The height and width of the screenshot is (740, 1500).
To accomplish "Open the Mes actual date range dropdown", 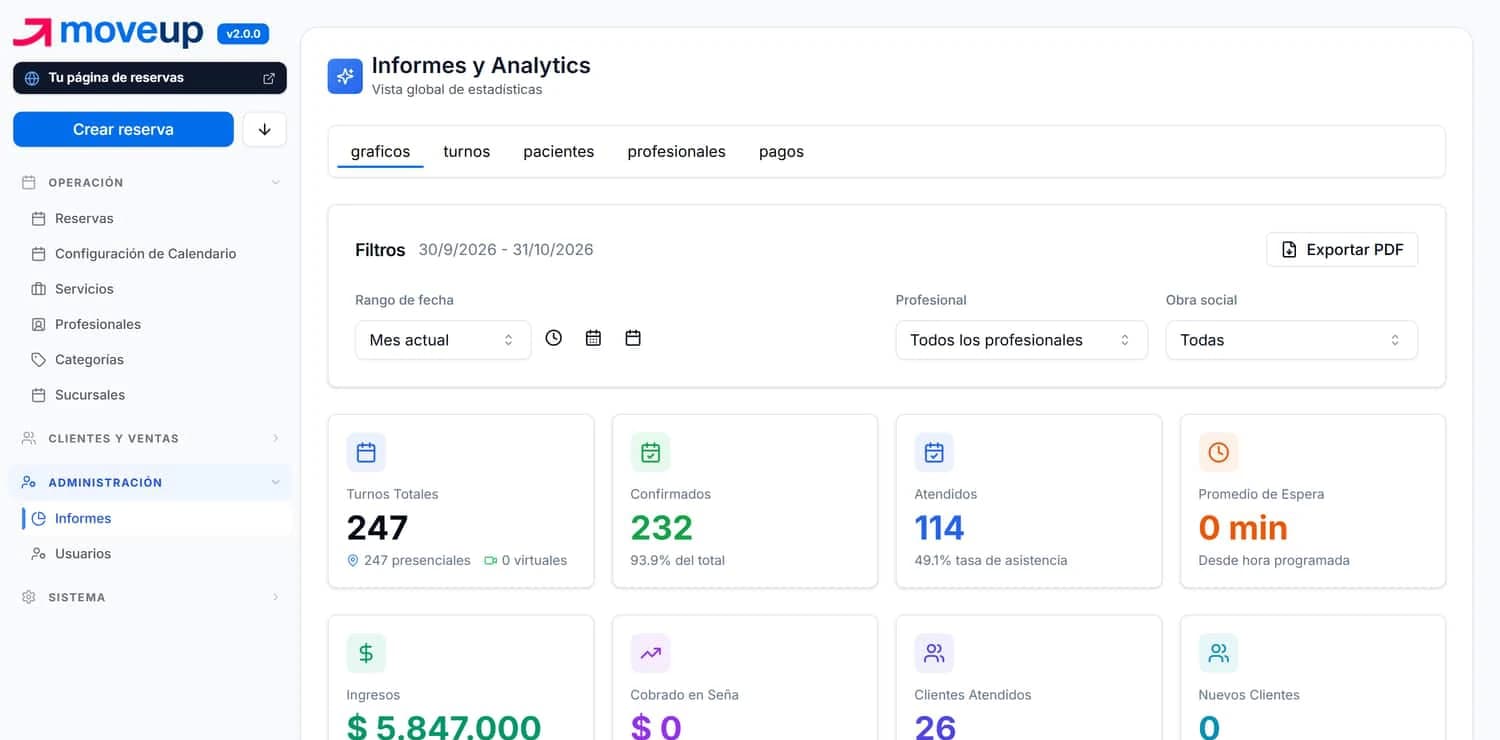I will [x=443, y=340].
